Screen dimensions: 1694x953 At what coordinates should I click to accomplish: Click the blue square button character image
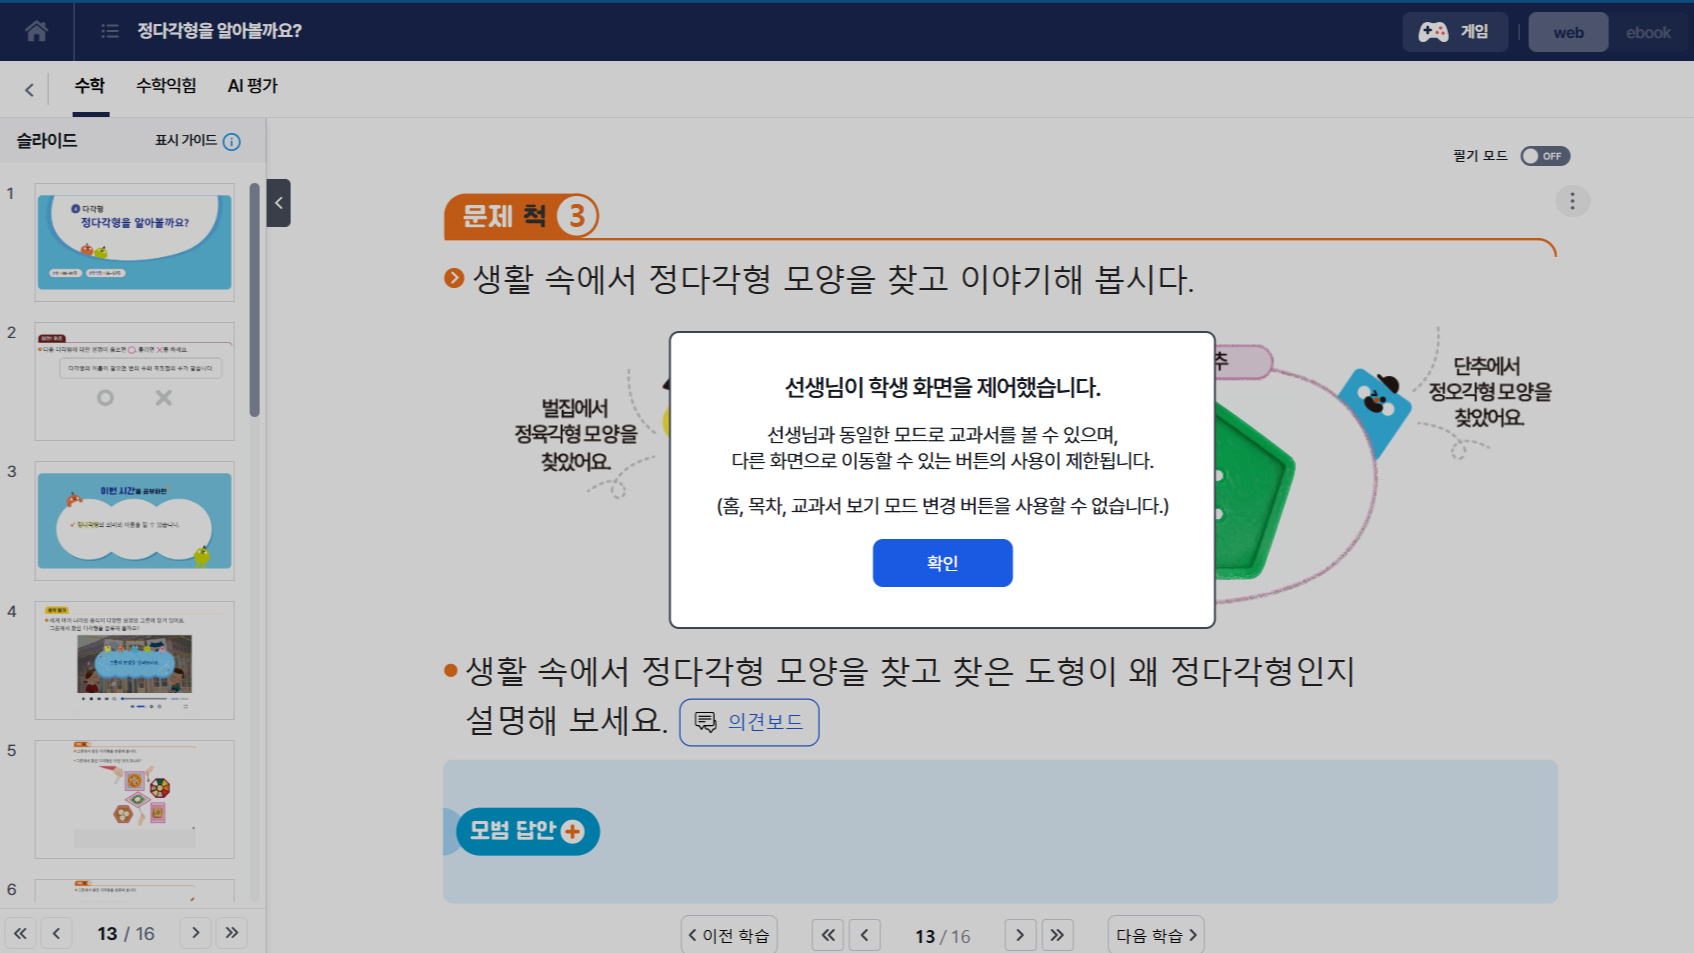tap(1374, 411)
